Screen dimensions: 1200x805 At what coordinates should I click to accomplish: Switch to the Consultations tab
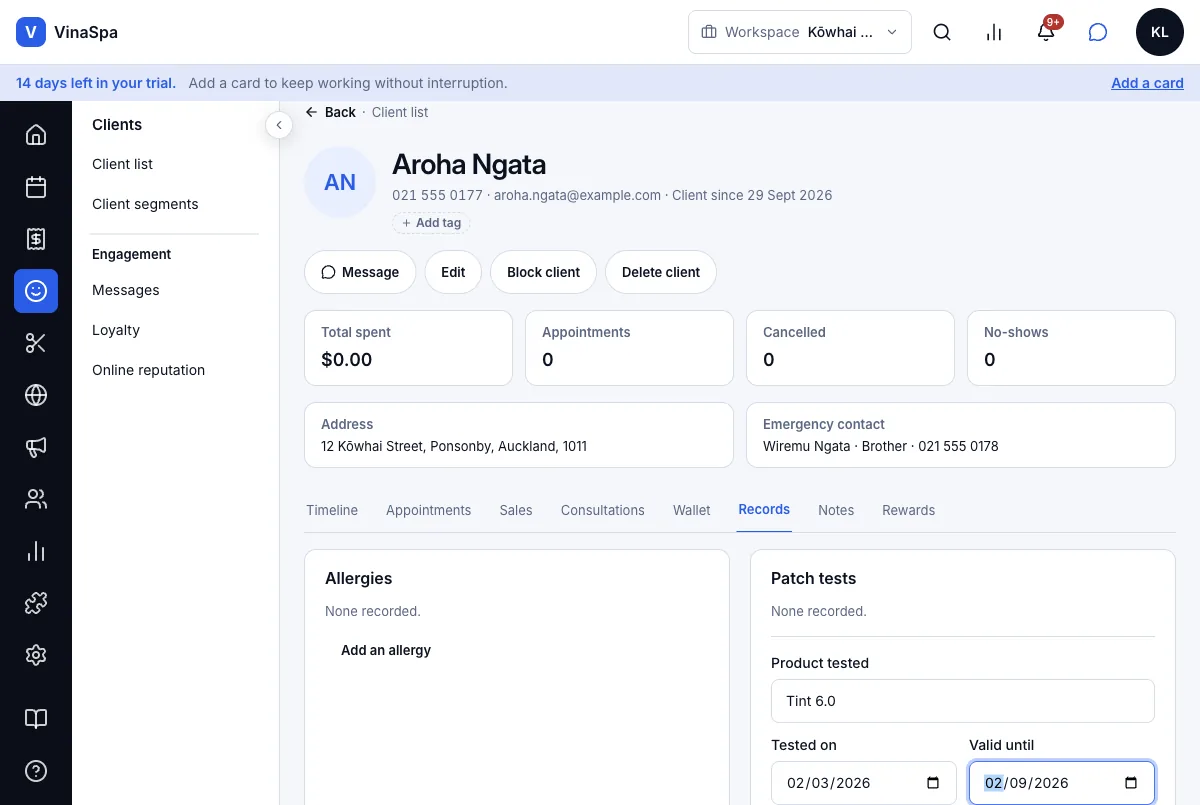coord(603,510)
